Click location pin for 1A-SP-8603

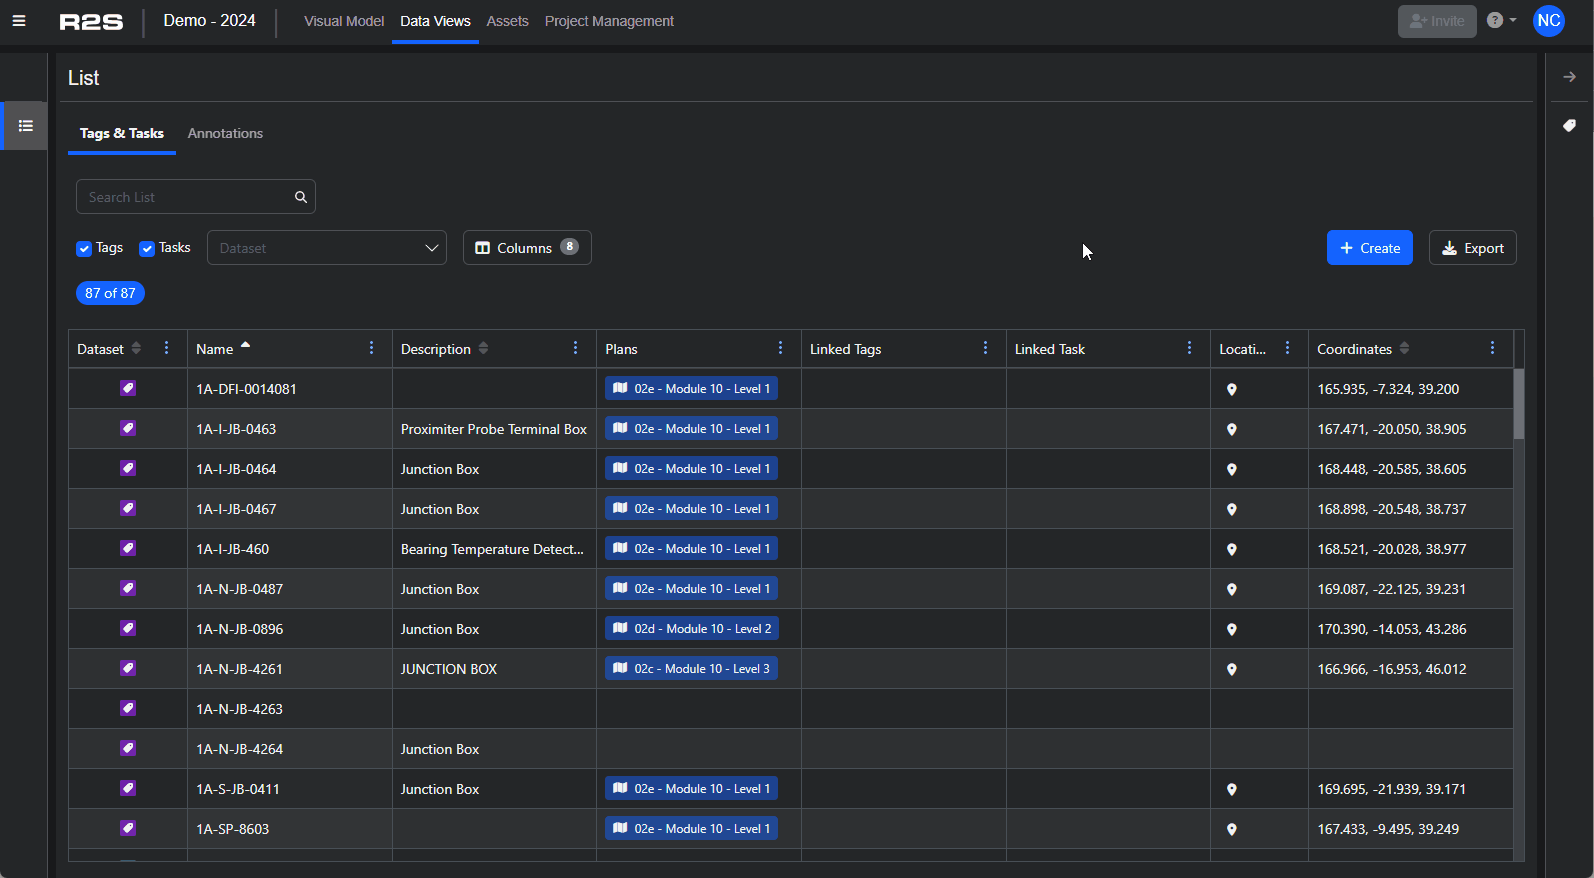1232,829
